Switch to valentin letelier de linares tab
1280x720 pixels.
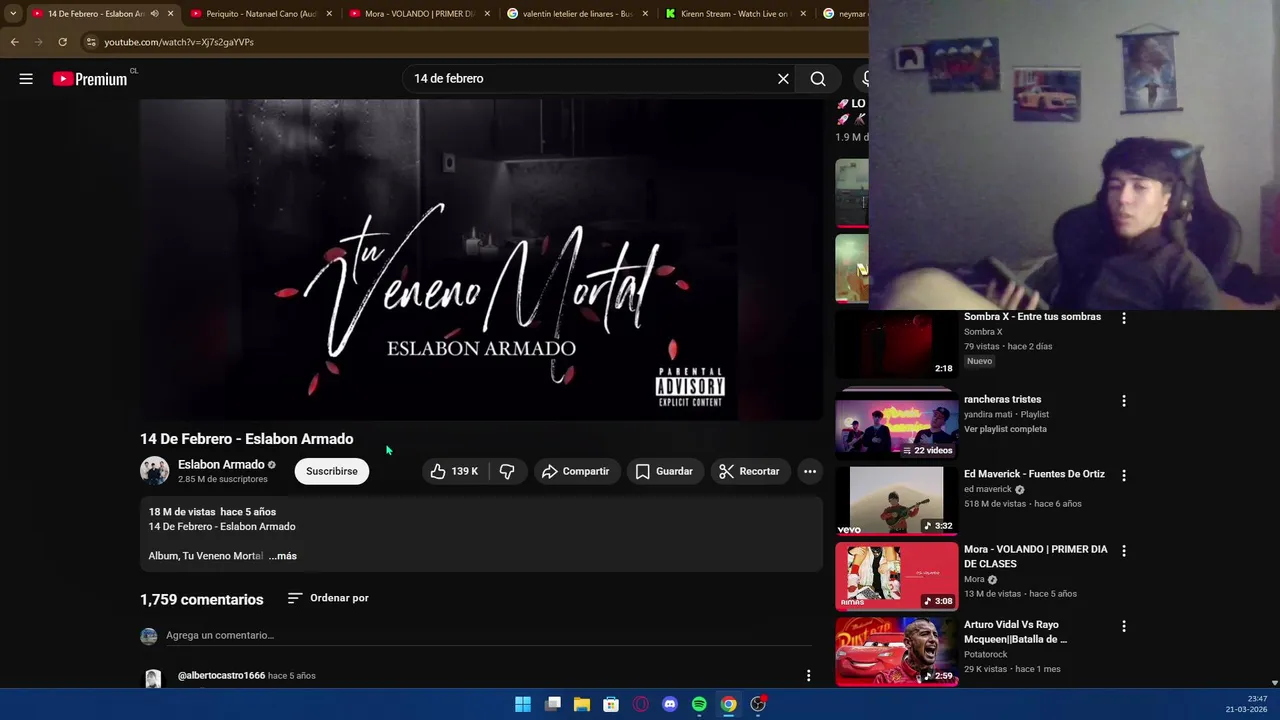click(x=577, y=14)
